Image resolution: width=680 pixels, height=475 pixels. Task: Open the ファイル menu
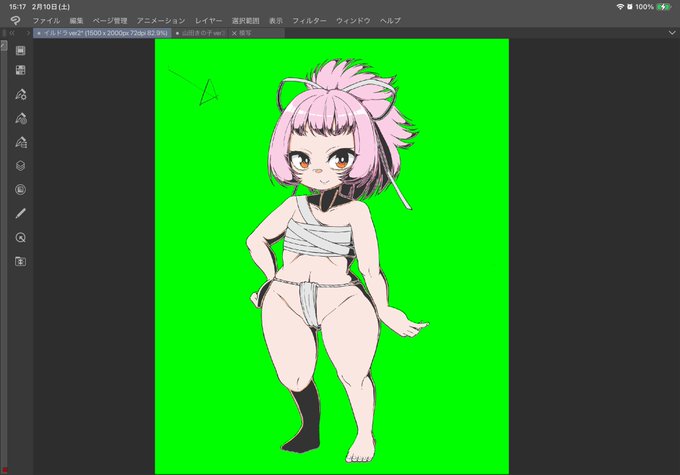46,20
